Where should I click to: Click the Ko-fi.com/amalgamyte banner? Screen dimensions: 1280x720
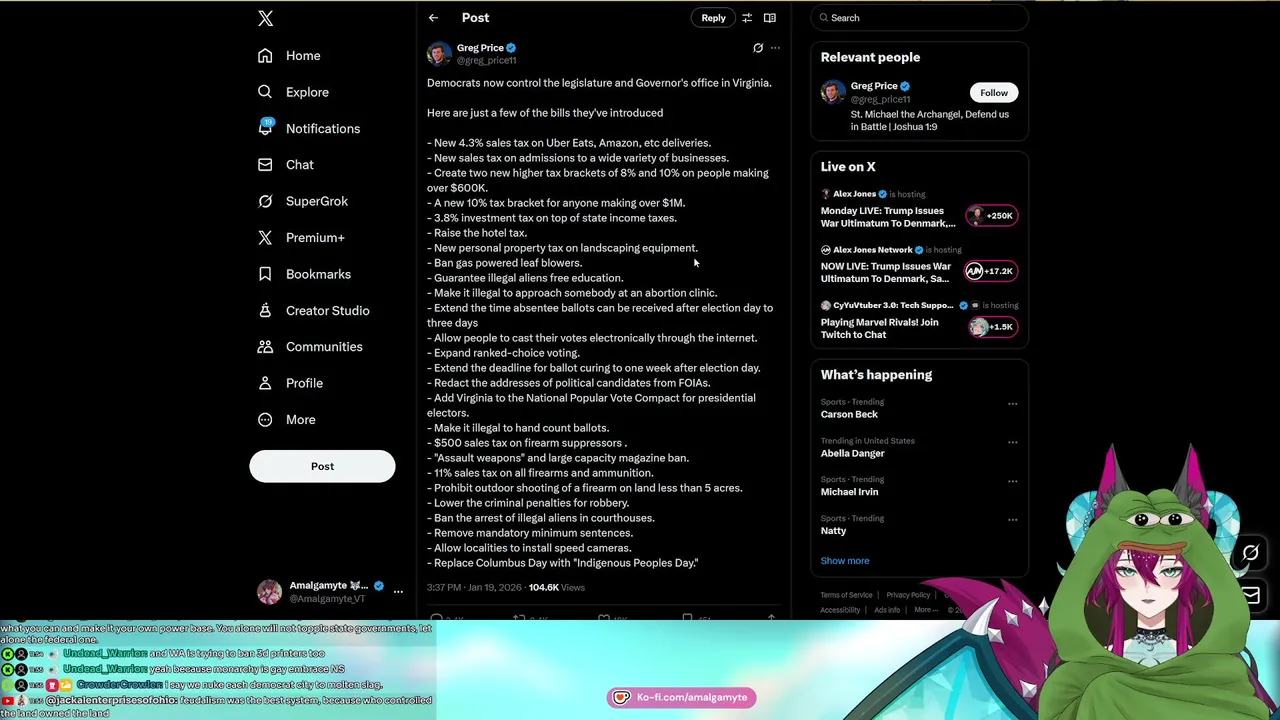tap(681, 697)
